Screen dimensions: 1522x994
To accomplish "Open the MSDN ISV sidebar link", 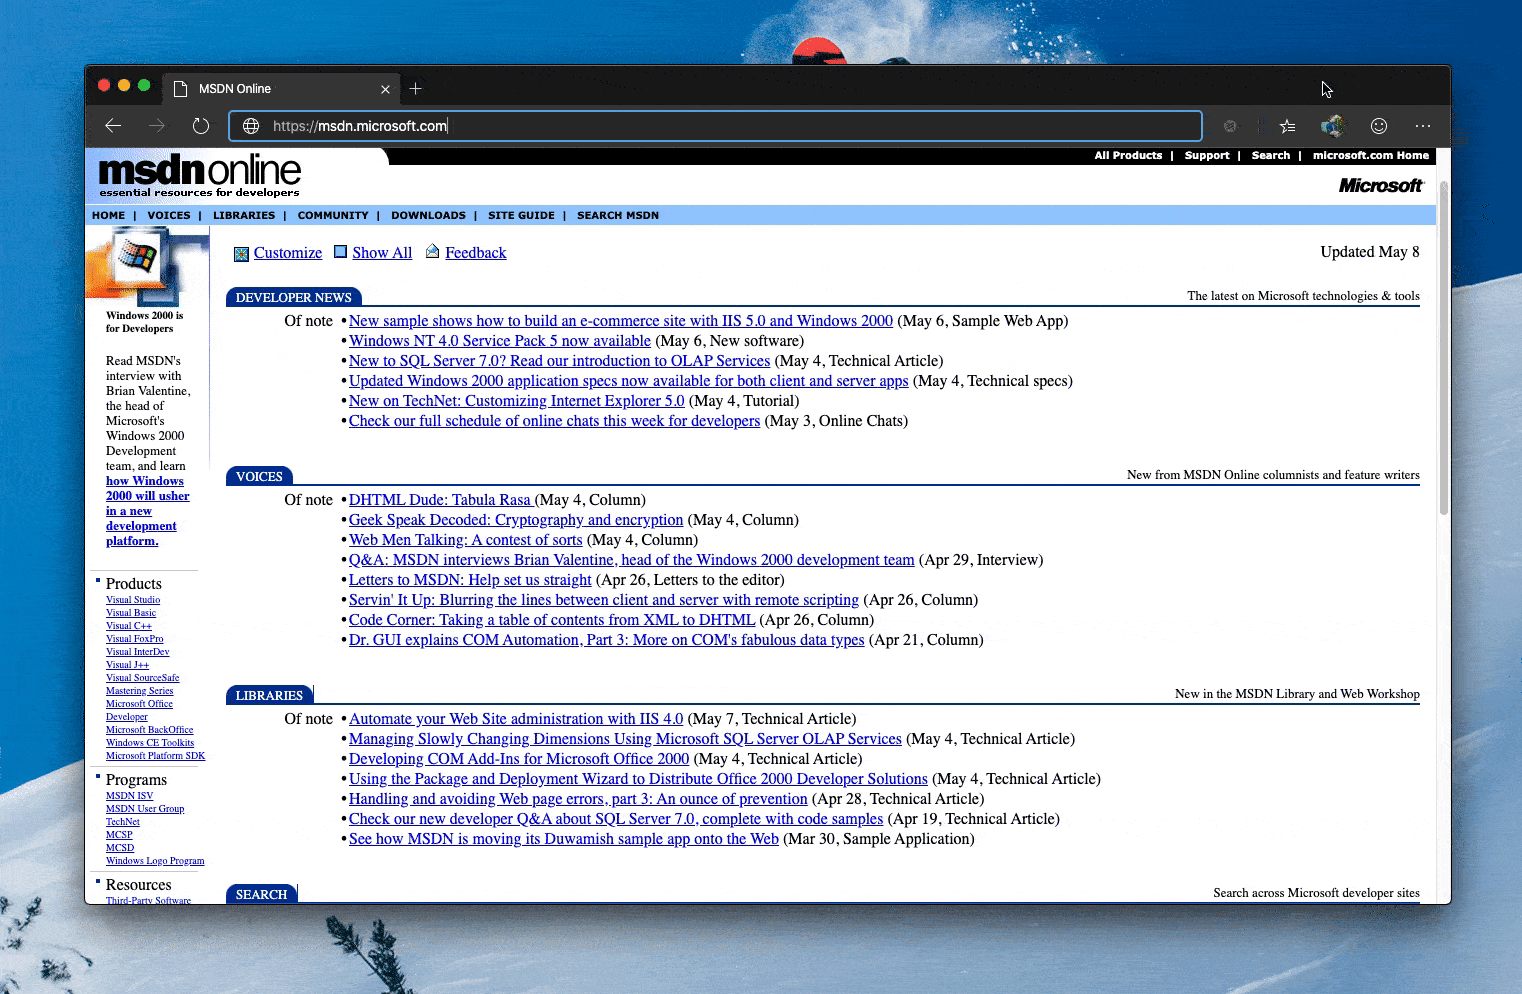I will click(x=130, y=796).
